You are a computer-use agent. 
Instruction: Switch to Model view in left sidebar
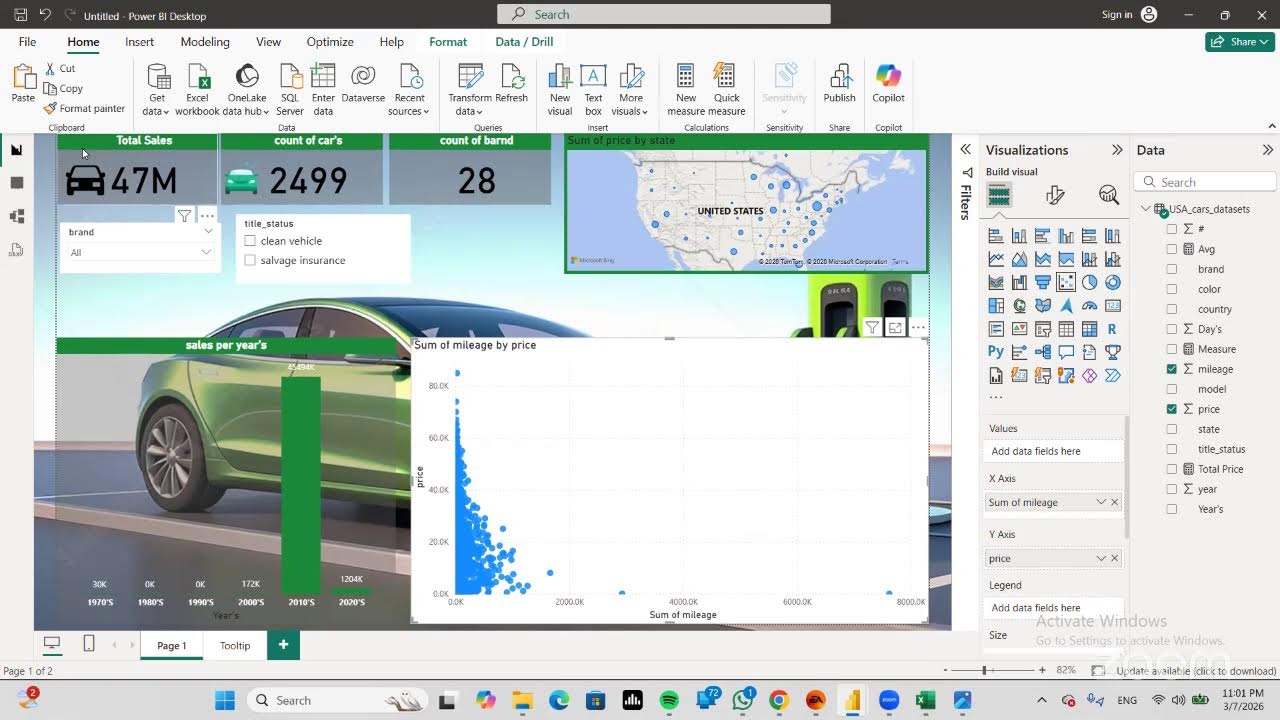pos(16,216)
